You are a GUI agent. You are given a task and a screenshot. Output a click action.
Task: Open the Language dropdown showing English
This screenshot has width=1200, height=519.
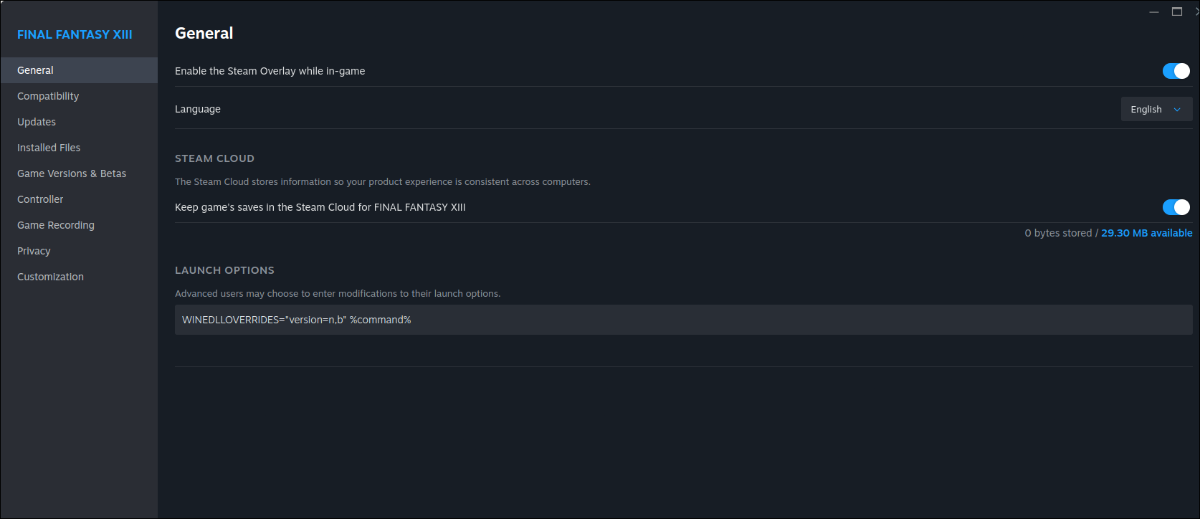(x=1156, y=109)
